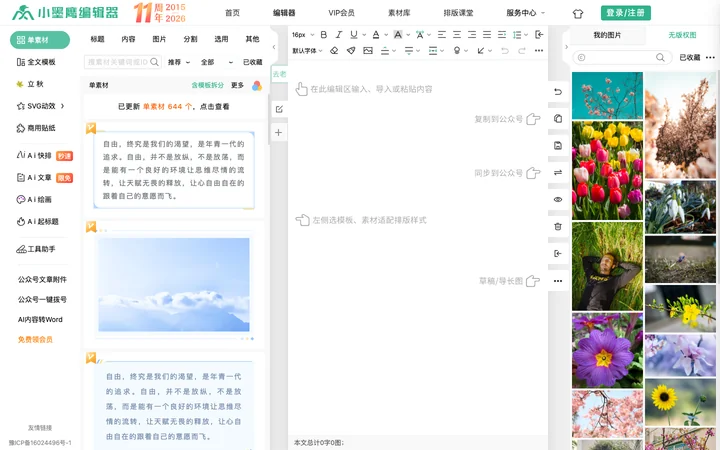Click the import arrow icon in toolbar
This screenshot has width=720, height=450.
(x=540, y=34)
